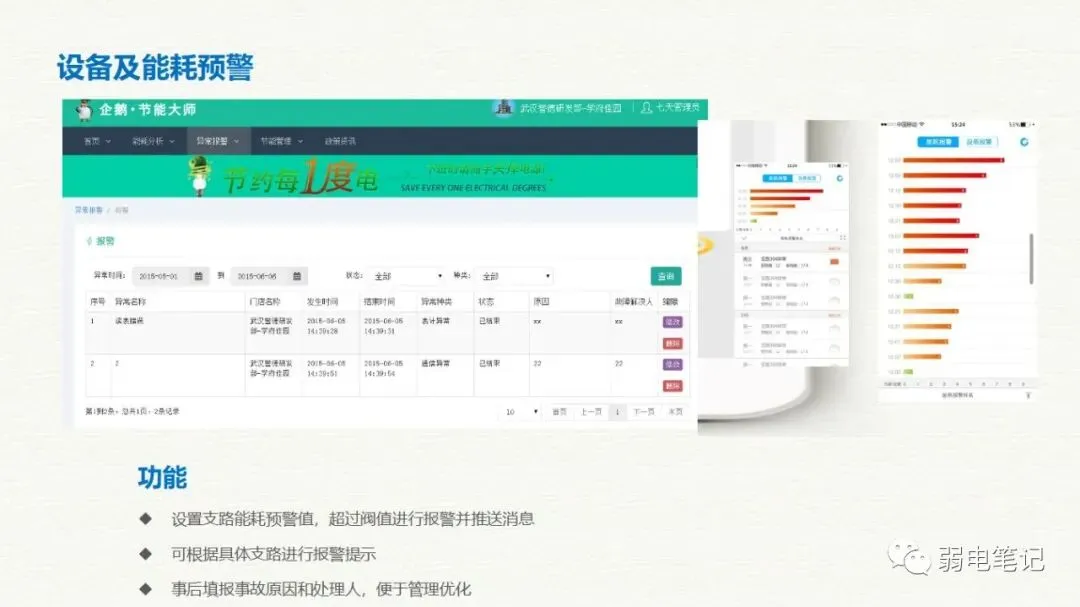Expand the 节能管理 nav dropdown
Viewport: 1080px width, 607px height.
click(x=282, y=141)
